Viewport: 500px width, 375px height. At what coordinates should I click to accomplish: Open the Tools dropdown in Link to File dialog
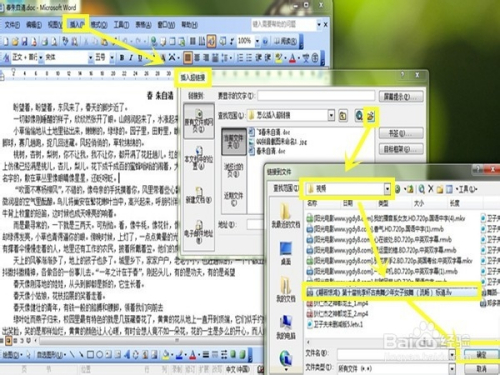(x=467, y=189)
